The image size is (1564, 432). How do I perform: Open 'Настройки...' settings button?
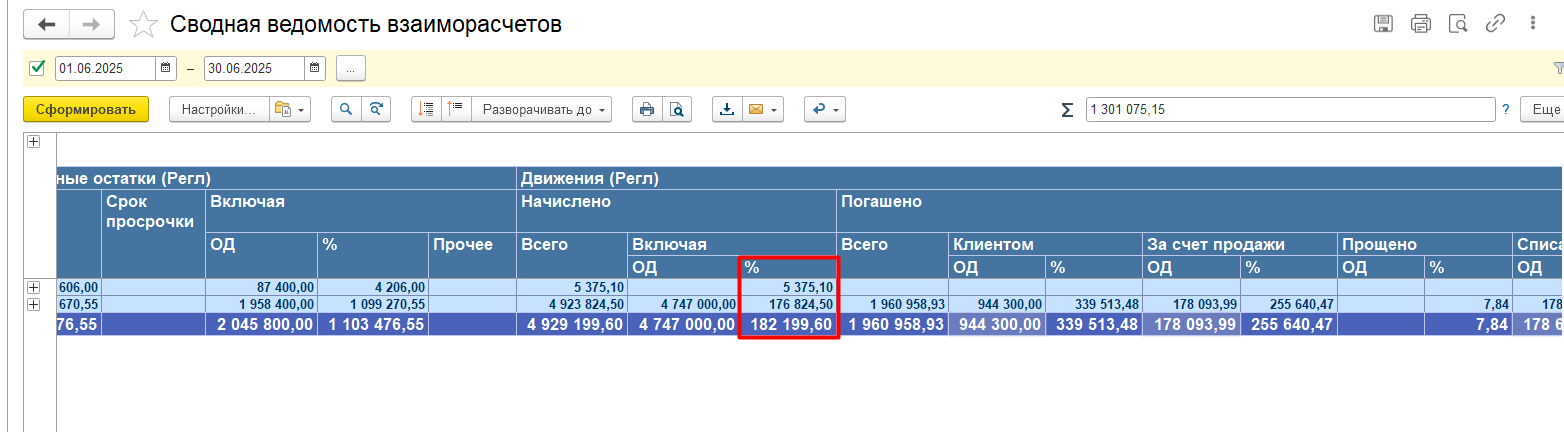tap(219, 109)
